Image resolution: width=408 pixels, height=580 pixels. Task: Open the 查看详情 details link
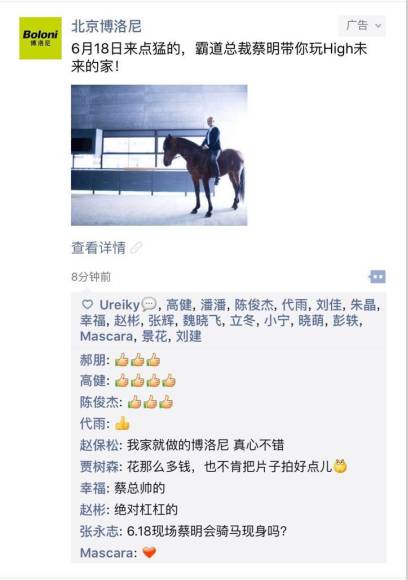tap(98, 248)
